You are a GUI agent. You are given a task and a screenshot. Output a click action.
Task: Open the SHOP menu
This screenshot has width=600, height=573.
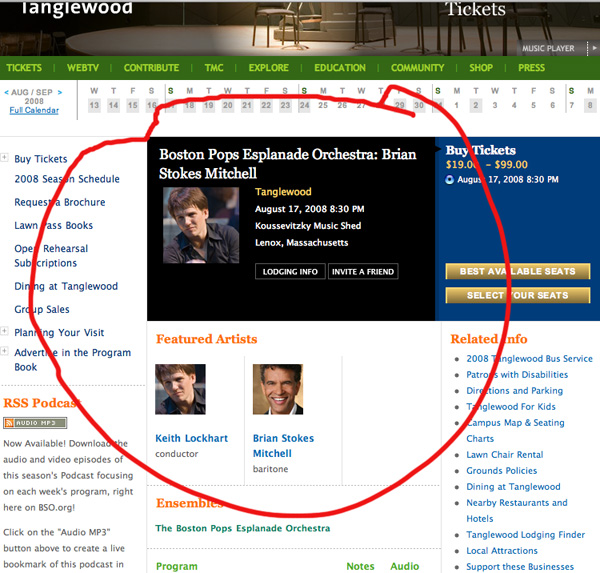(x=481, y=68)
